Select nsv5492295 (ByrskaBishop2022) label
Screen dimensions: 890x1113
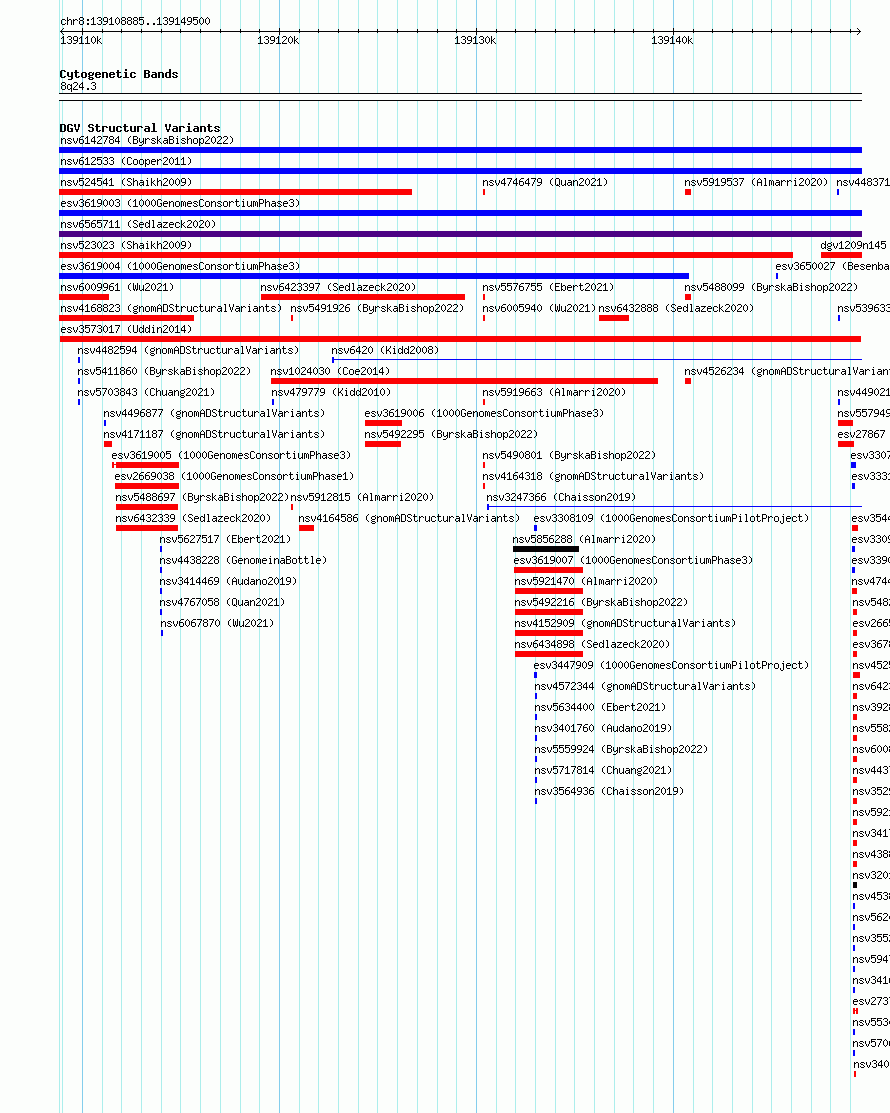[x=451, y=434]
